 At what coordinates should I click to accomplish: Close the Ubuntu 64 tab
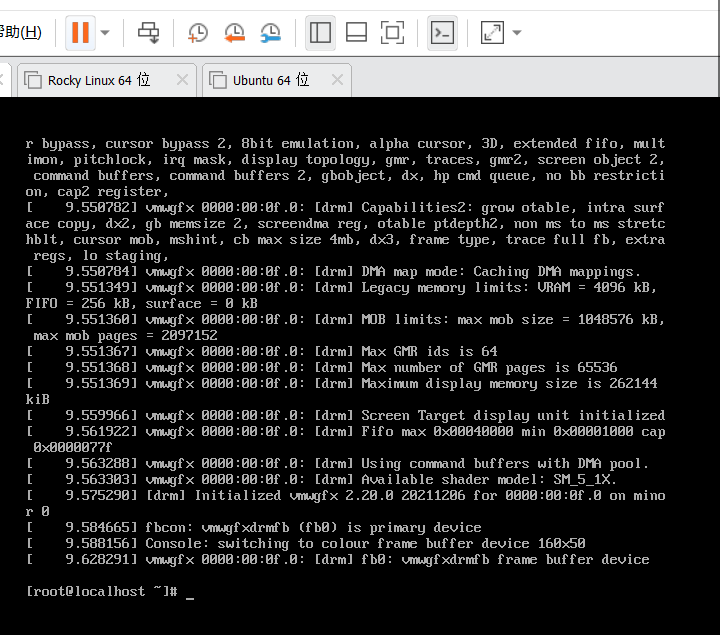click(x=337, y=80)
